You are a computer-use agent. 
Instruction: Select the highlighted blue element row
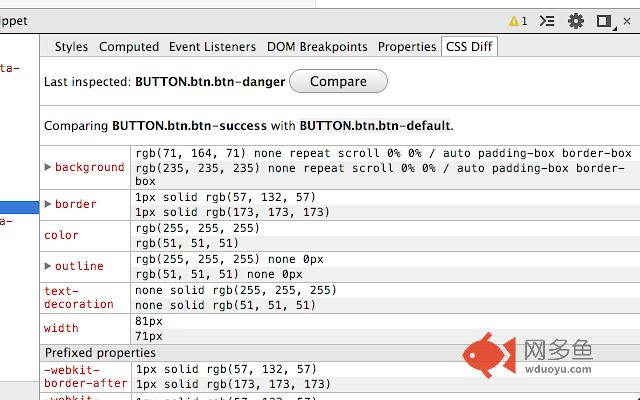(19, 207)
